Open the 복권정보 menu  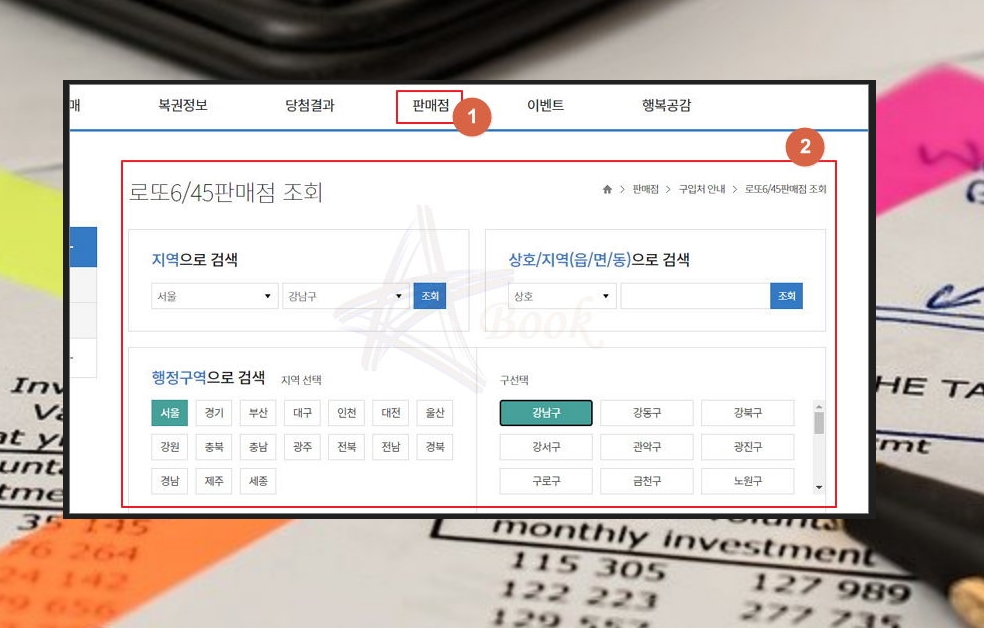(x=183, y=105)
